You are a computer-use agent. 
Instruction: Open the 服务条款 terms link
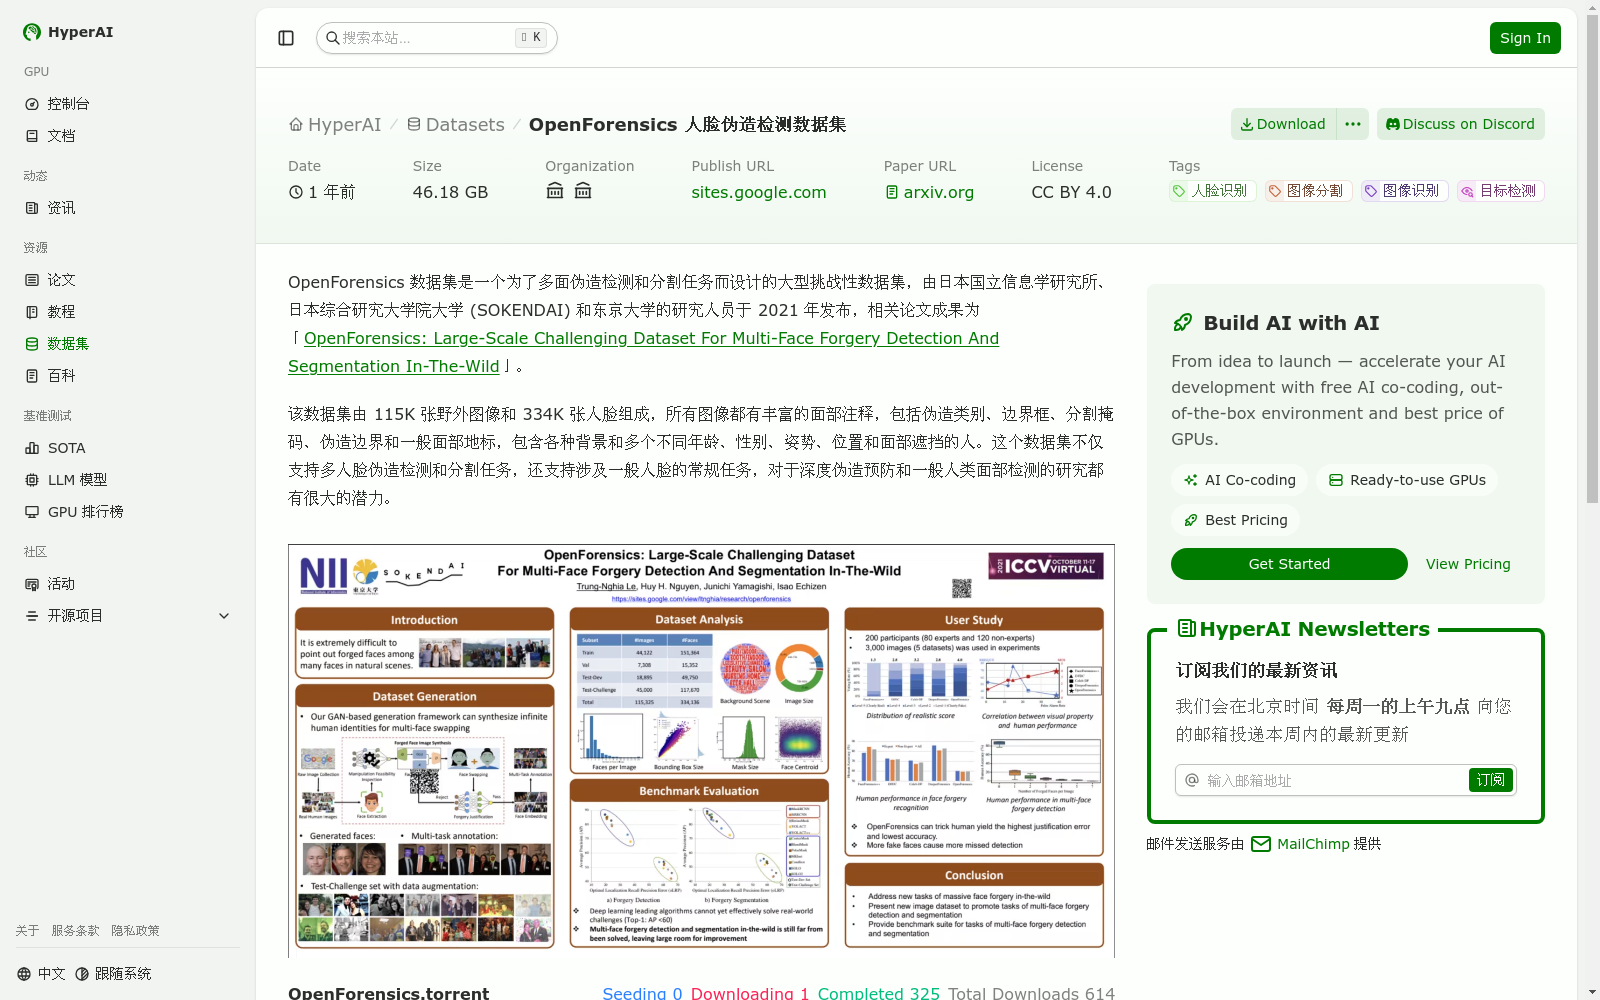pyautogui.click(x=75, y=931)
